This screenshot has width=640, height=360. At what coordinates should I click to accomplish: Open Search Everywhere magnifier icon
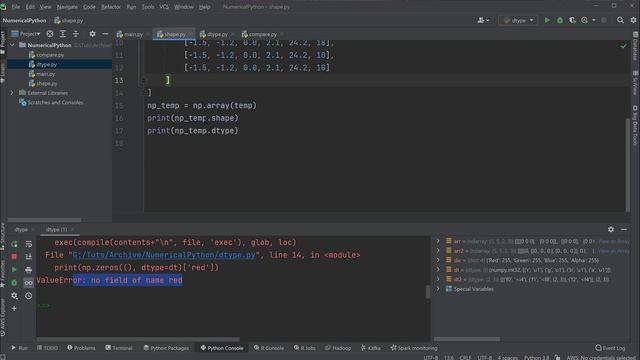tap(620, 20)
